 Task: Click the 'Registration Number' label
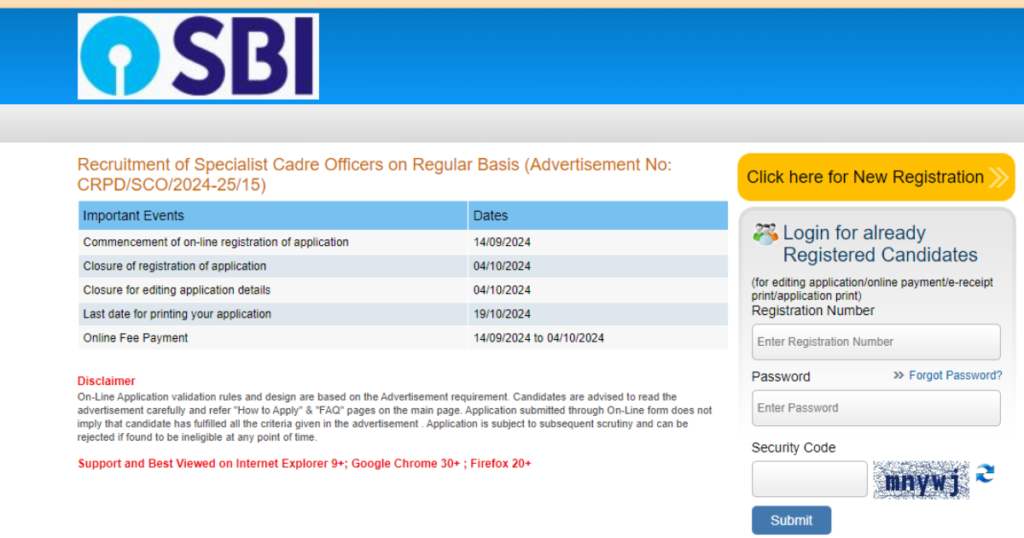click(x=812, y=311)
